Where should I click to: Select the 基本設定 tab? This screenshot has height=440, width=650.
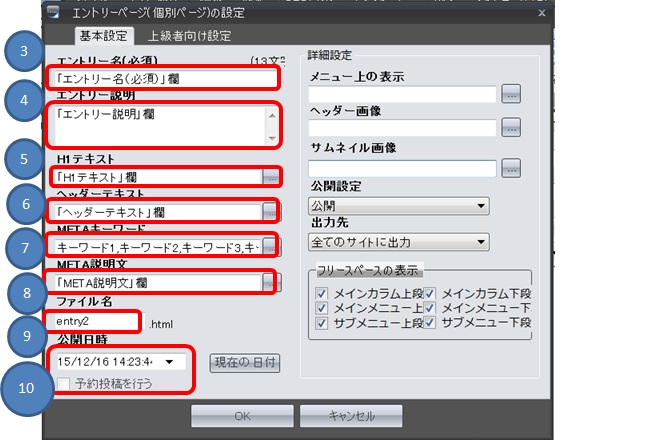click(x=103, y=37)
